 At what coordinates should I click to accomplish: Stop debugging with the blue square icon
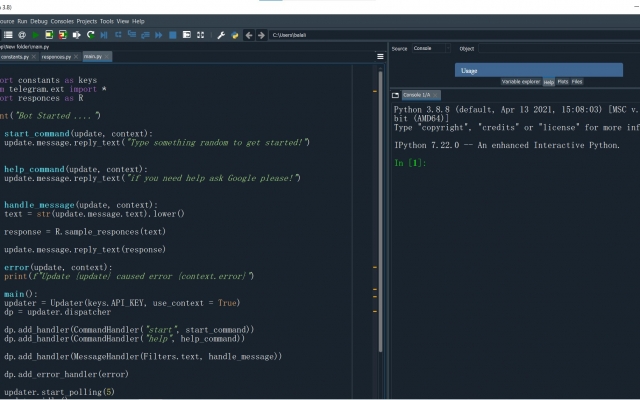coord(173,35)
